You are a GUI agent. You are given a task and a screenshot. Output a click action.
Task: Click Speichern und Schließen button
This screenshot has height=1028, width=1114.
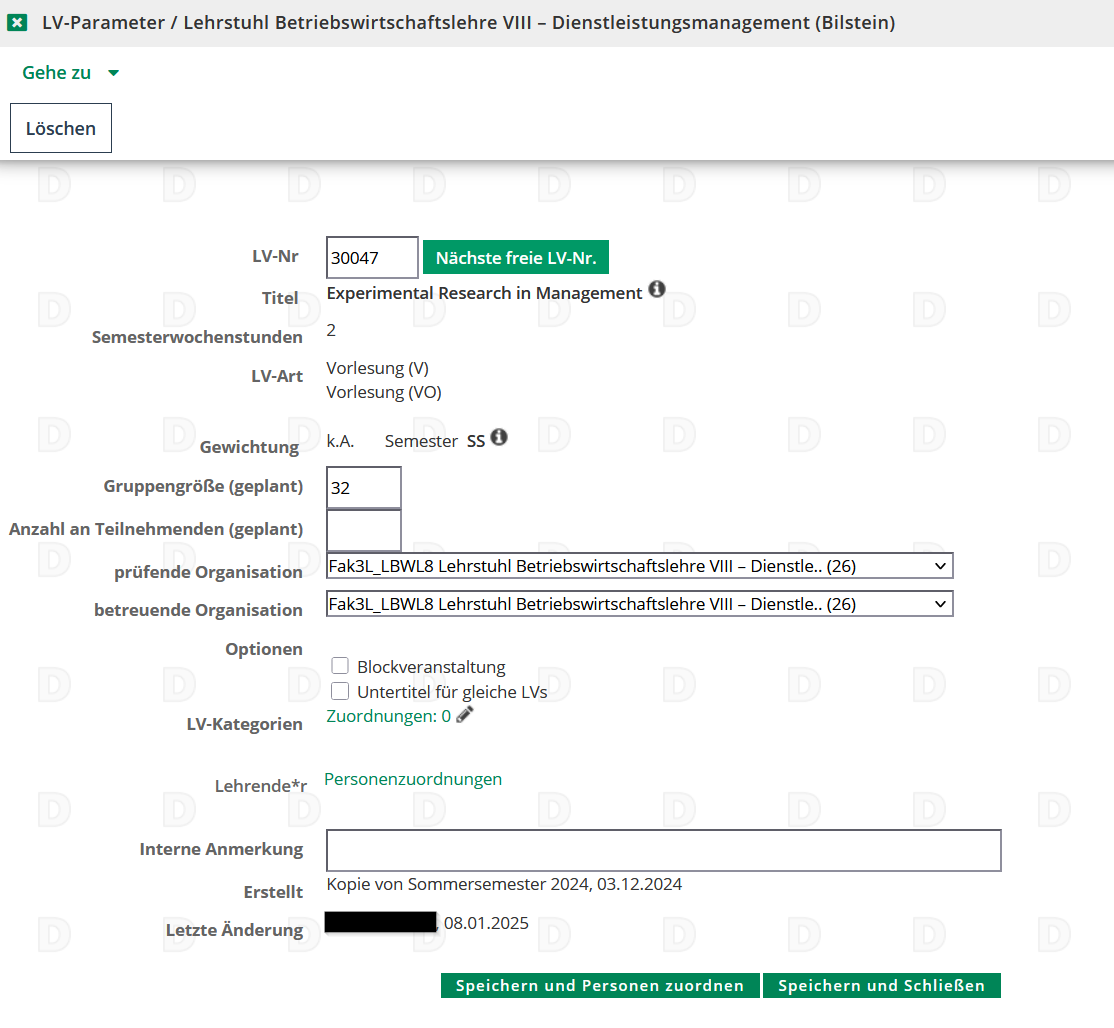pyautogui.click(x=881, y=985)
